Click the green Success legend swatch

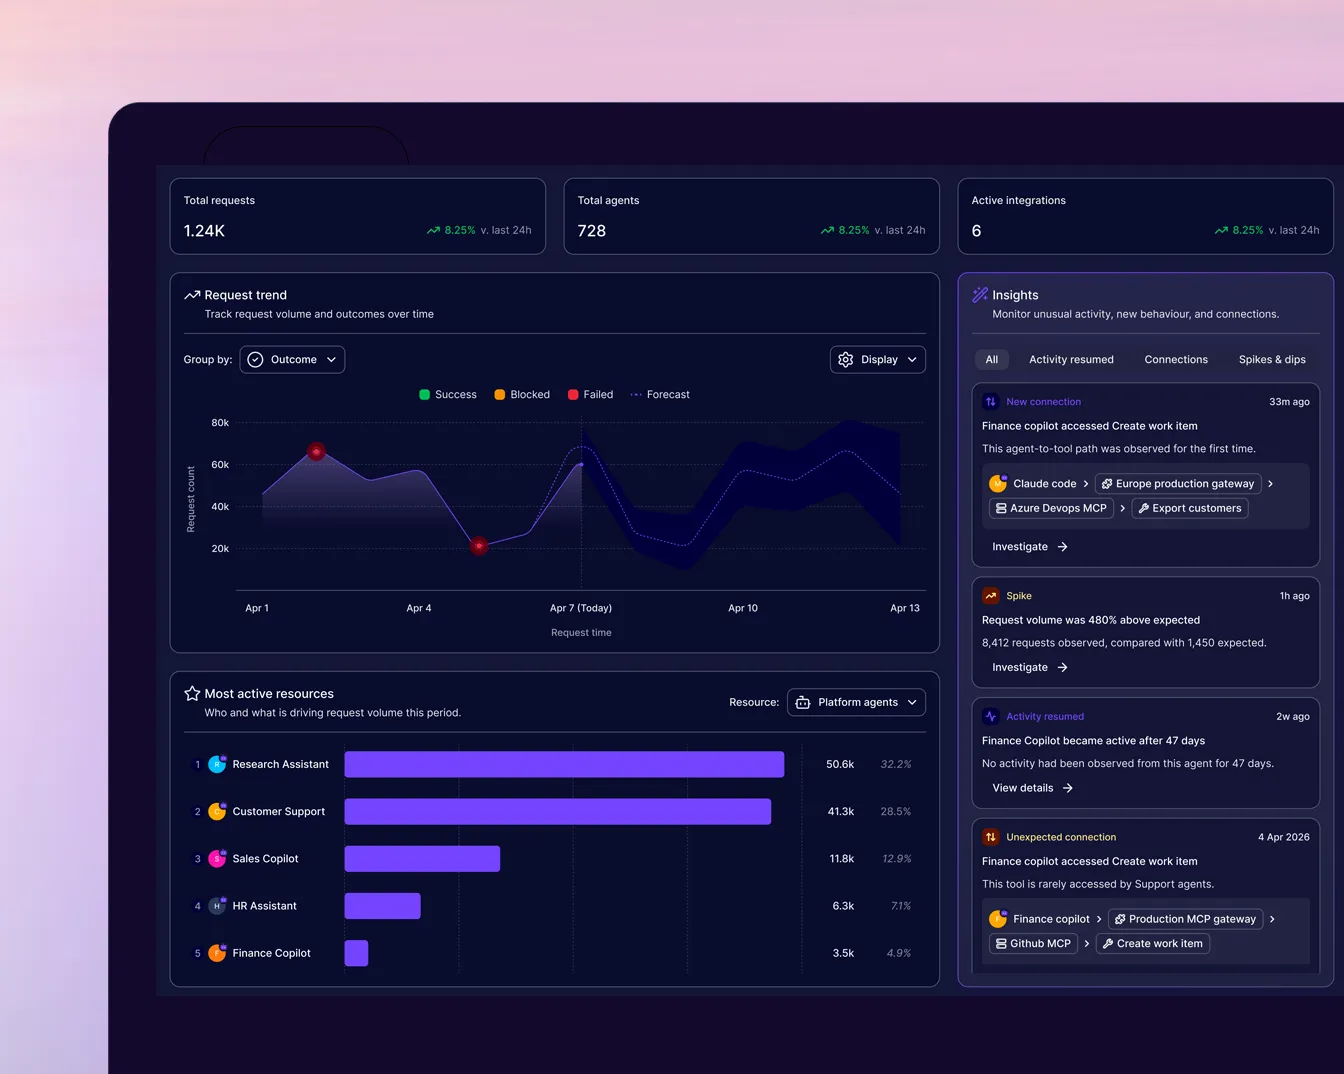click(425, 395)
